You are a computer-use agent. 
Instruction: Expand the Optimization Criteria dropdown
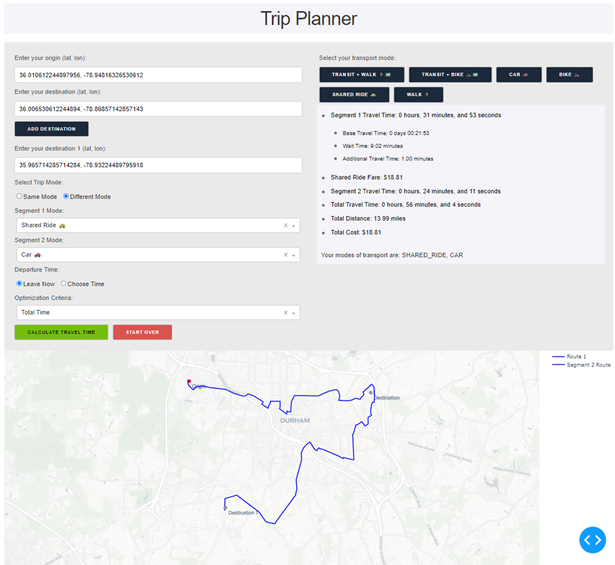[294, 313]
